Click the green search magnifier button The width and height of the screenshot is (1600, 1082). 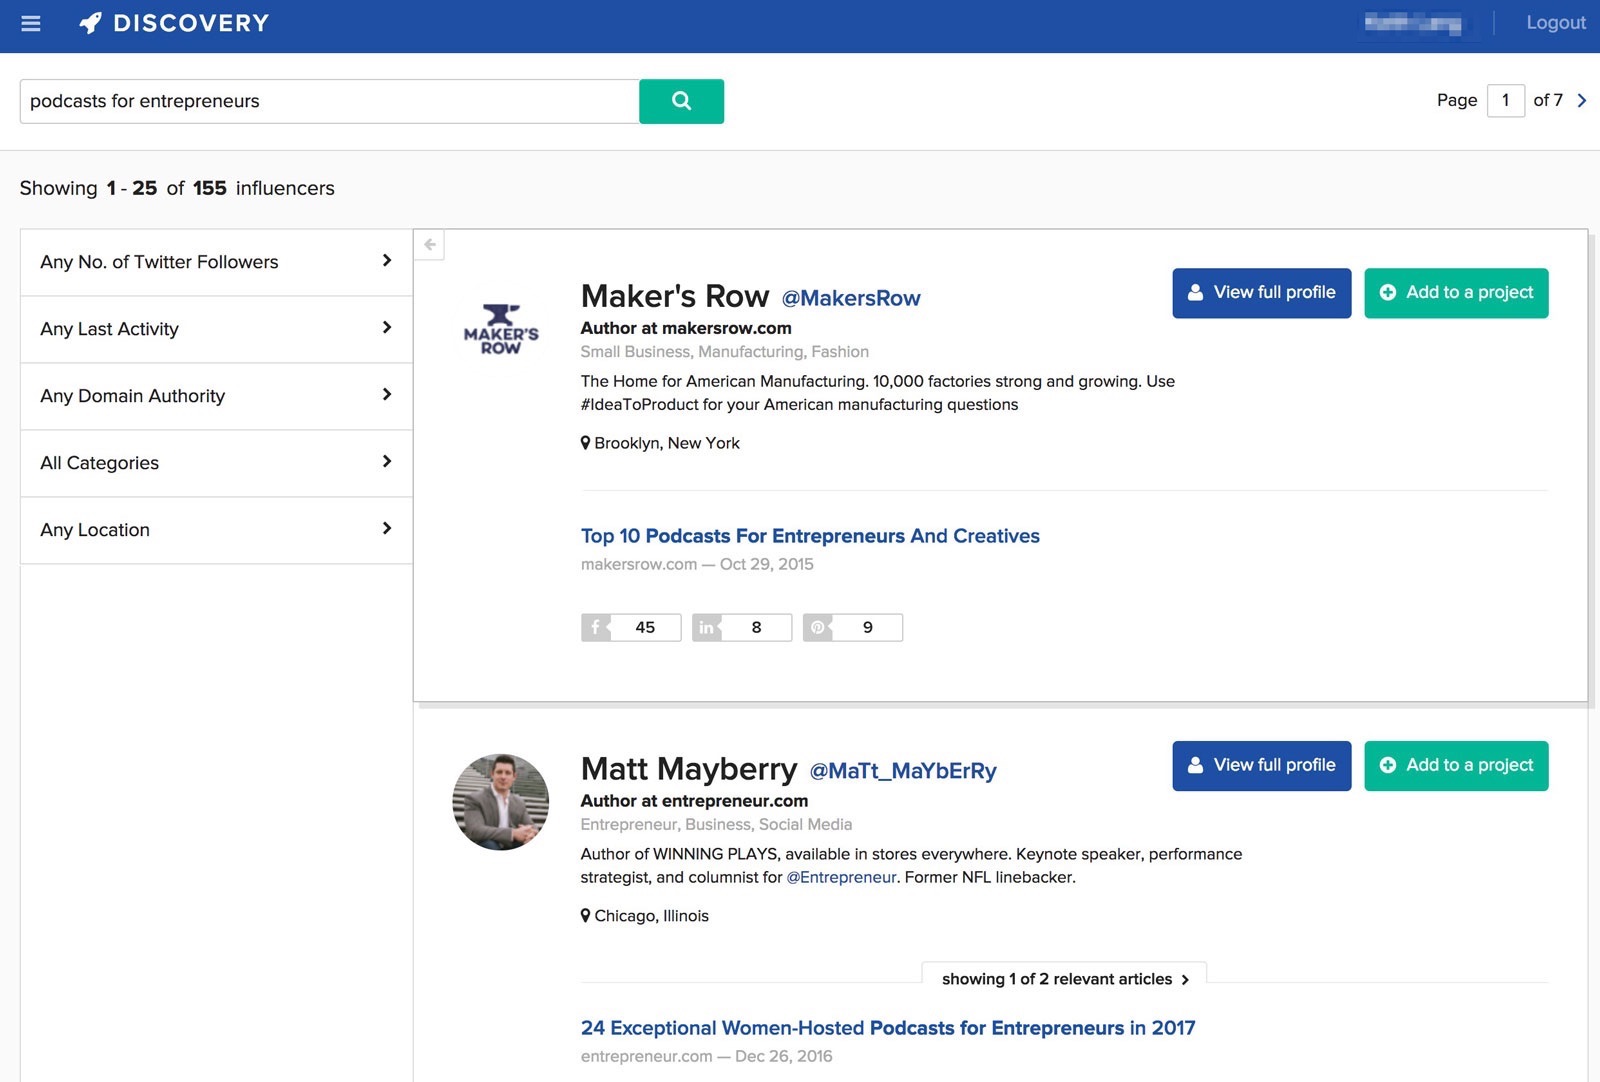pyautogui.click(x=681, y=101)
